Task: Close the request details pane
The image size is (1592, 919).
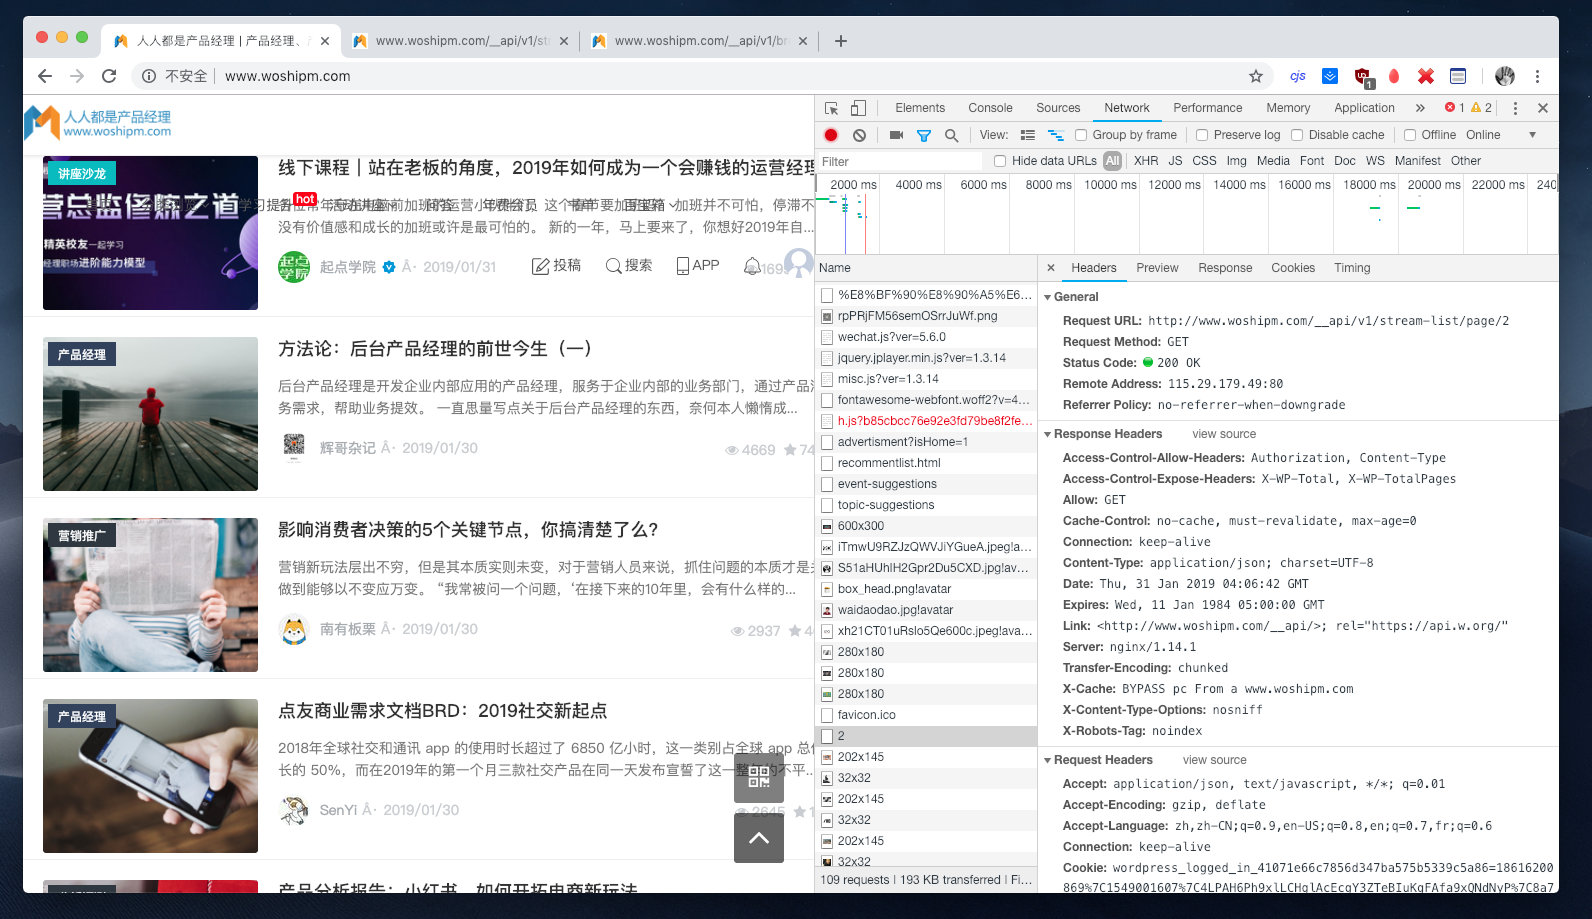Action: (1051, 268)
